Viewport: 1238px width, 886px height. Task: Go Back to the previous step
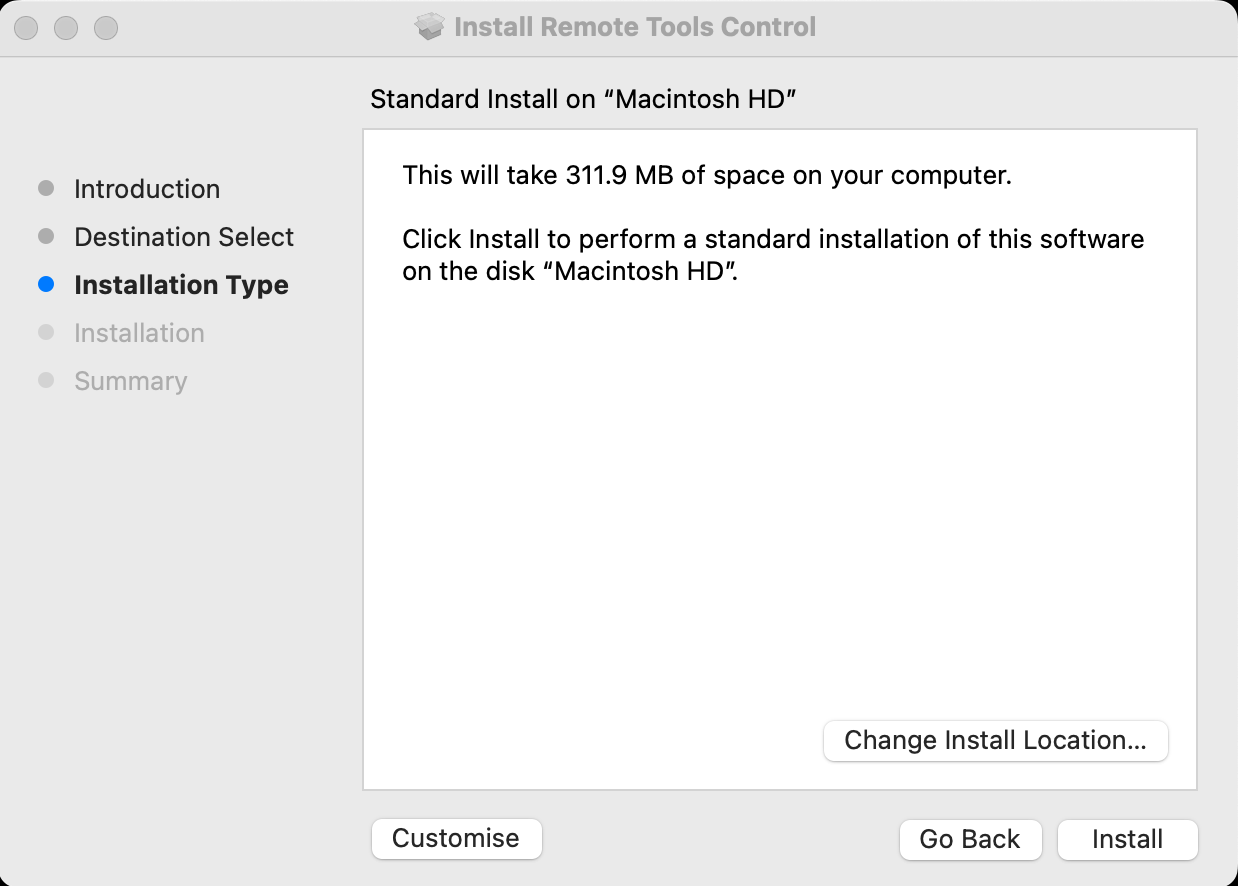pyautogui.click(x=970, y=839)
